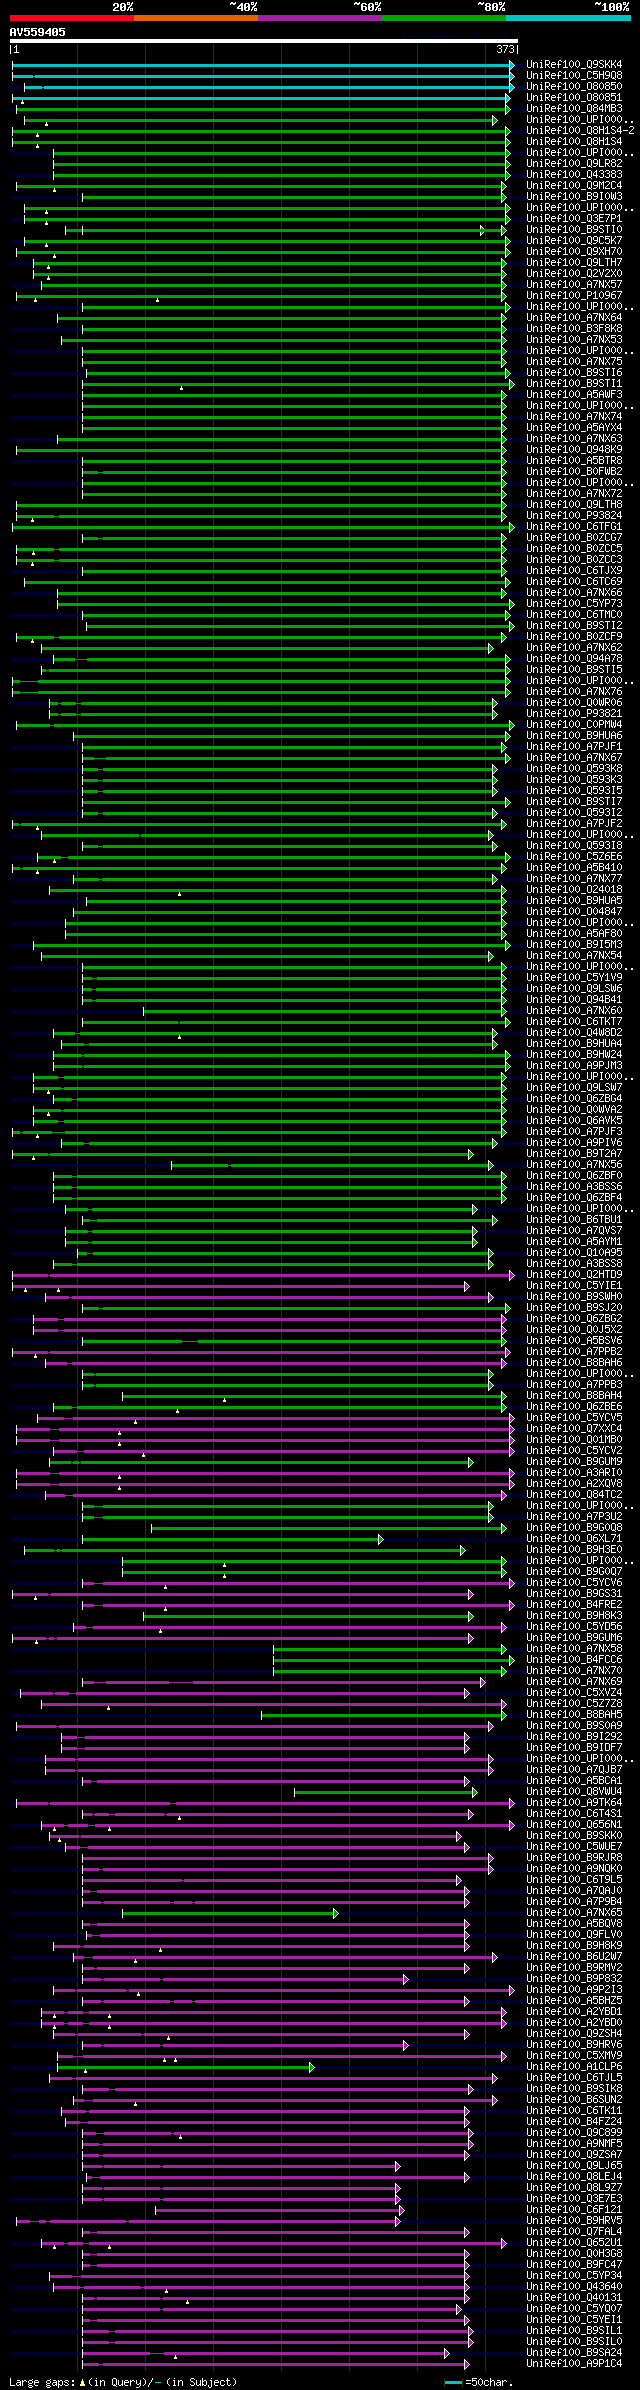Viewport: 640px width, 2390px height.
Task: Click the UniRef100_A7NX53 entry
Action: [x=574, y=340]
